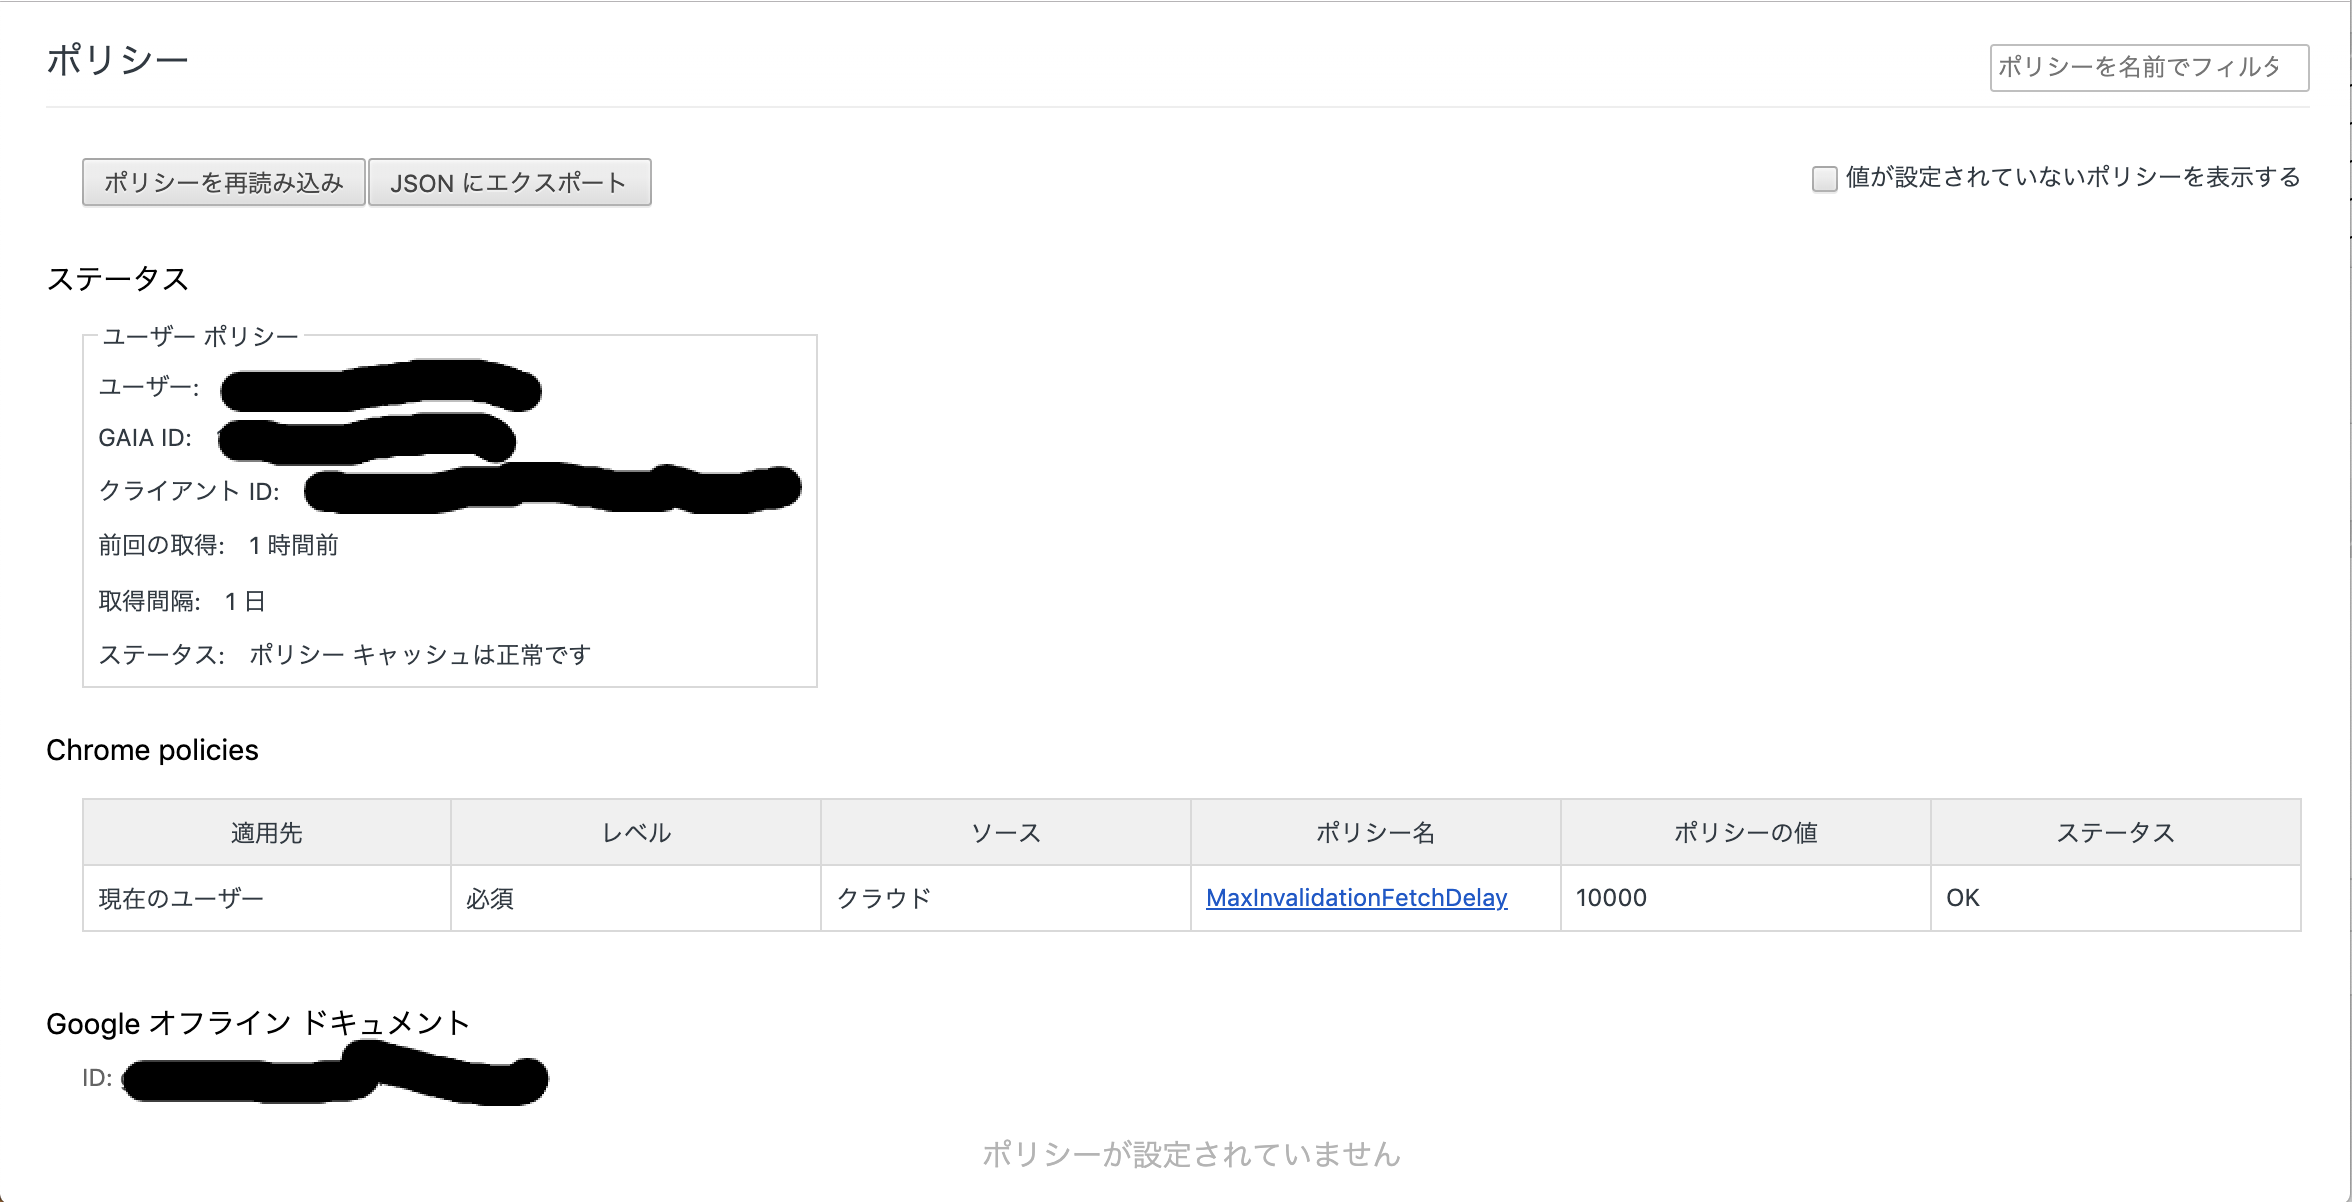Click the policy value 10000 cell
Image resolution: width=2352 pixels, height=1202 pixels.
click(x=1611, y=898)
